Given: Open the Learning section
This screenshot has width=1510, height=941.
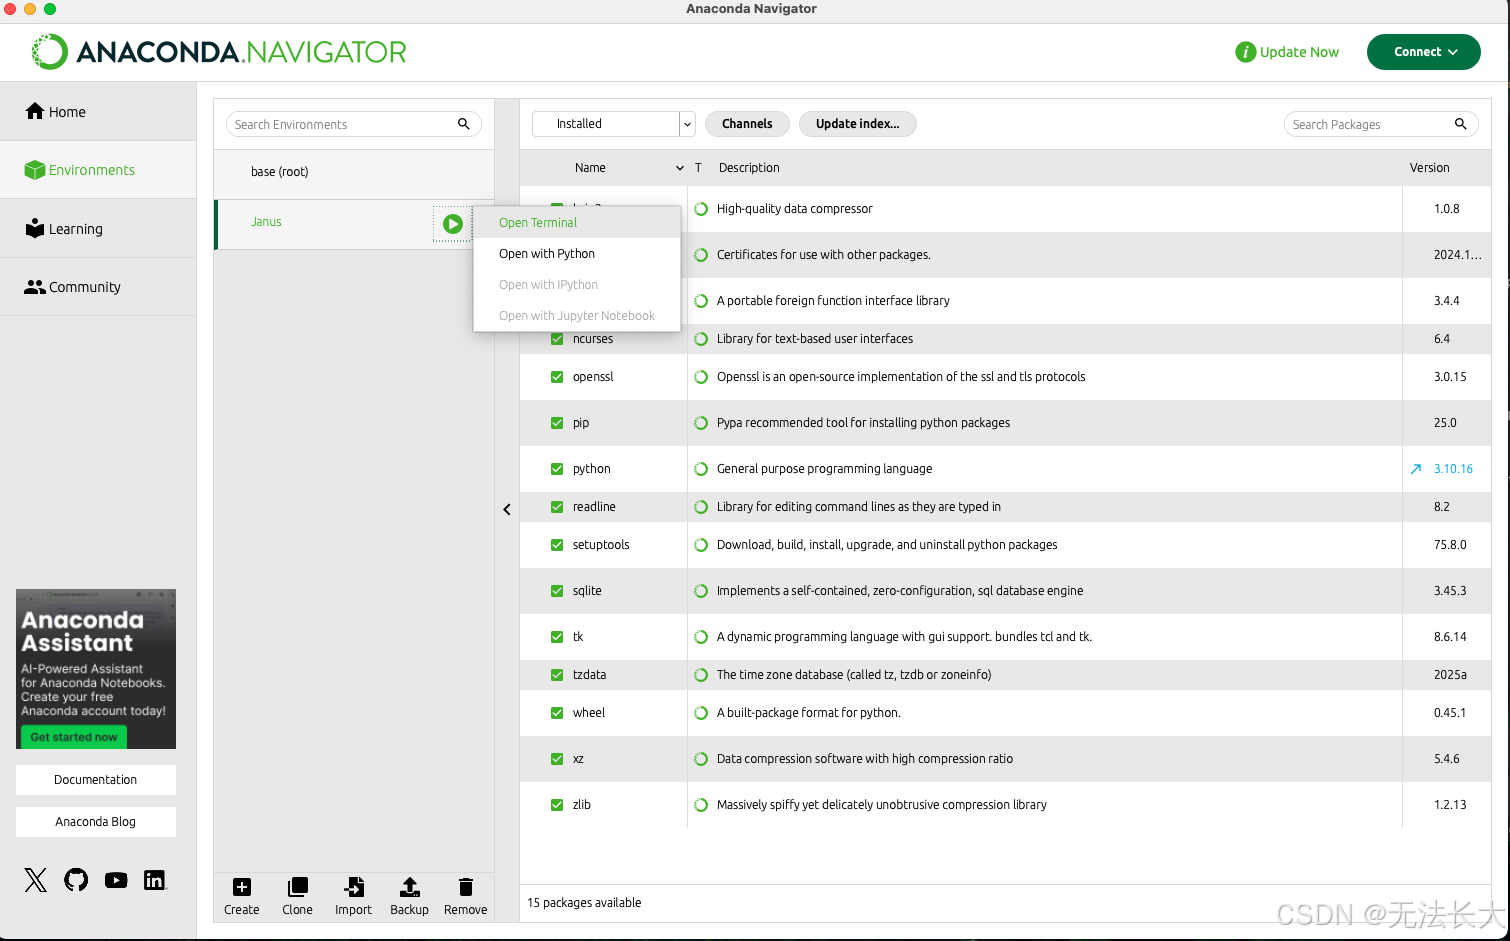Looking at the screenshot, I should point(98,228).
